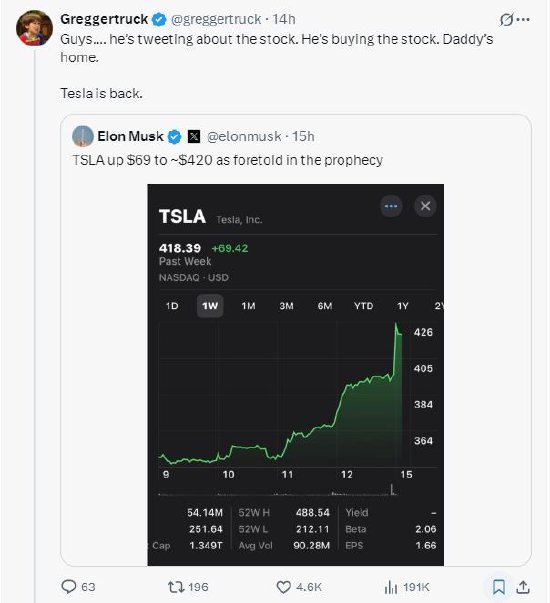Repost the tweet via retweet icon
Image resolution: width=550 pixels, height=603 pixels.
pyautogui.click(x=175, y=587)
